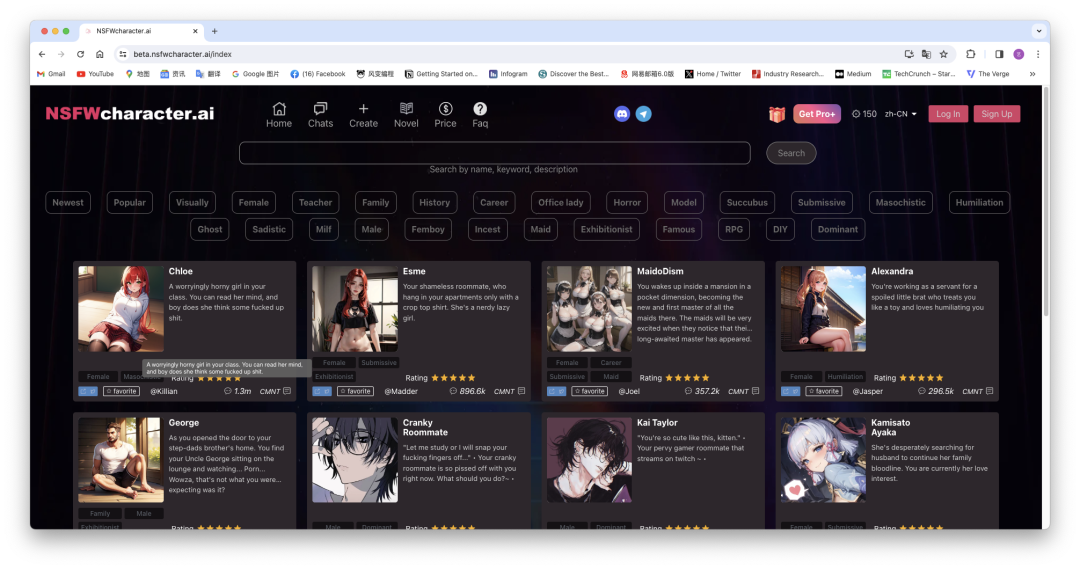This screenshot has width=1080, height=569.
Task: Click the Sign Up button
Action: click(996, 114)
